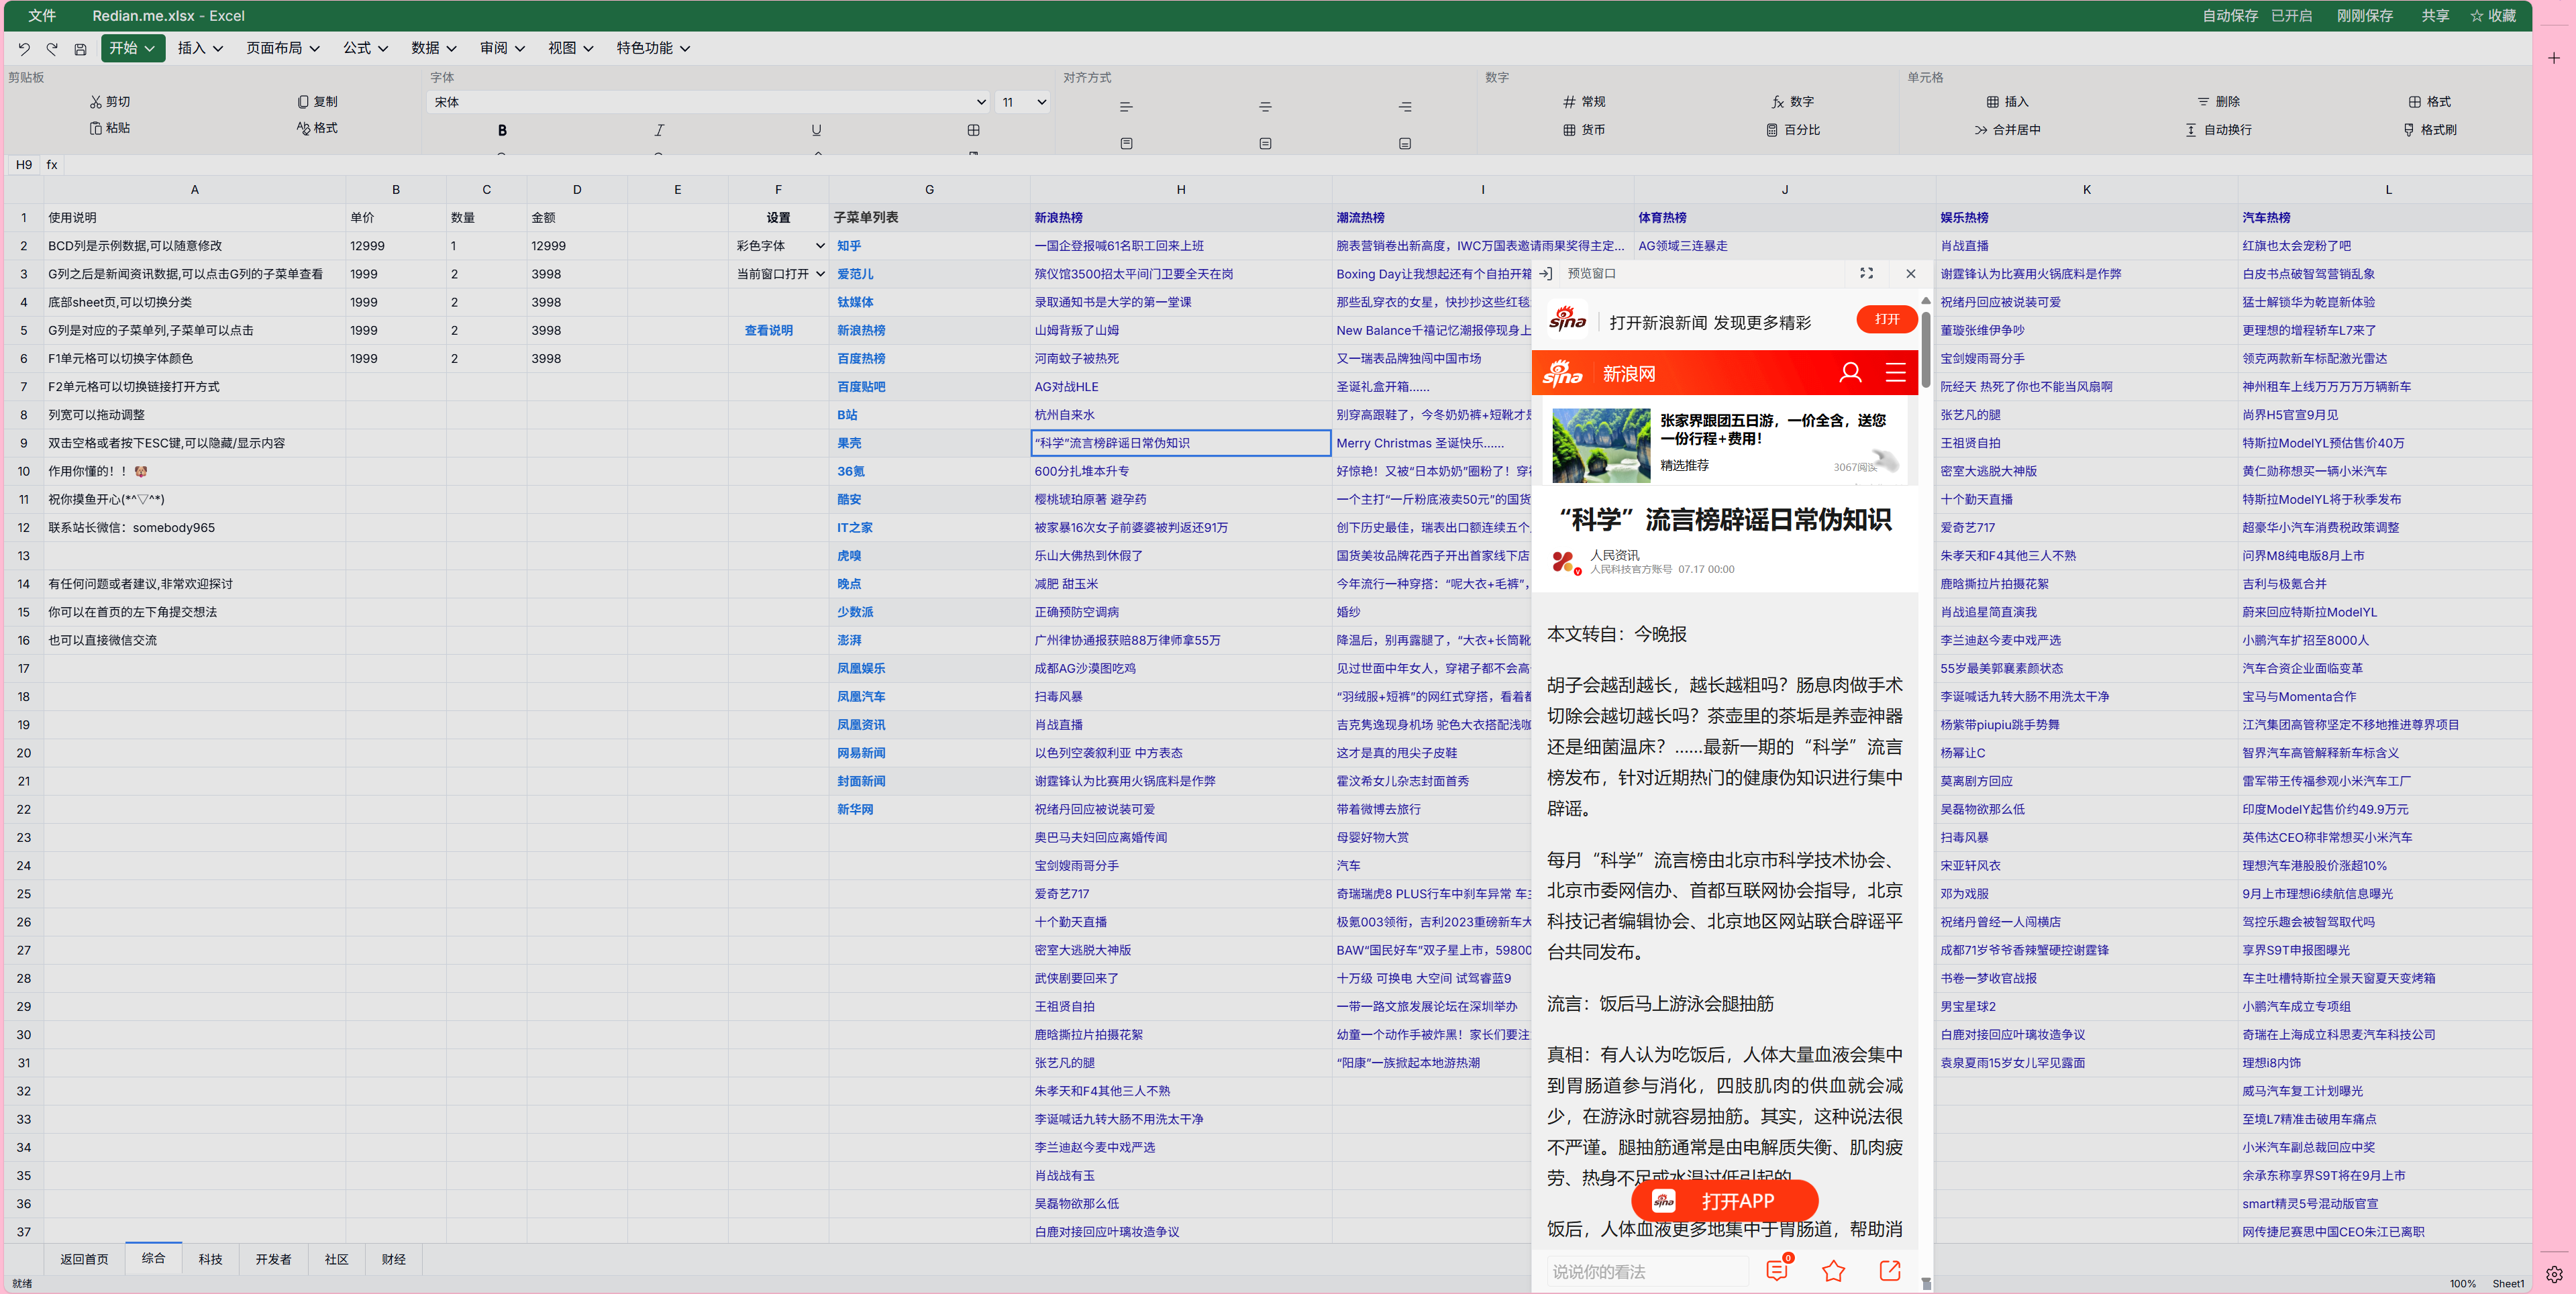
Task: Click the save disk icon
Action: [x=80, y=48]
